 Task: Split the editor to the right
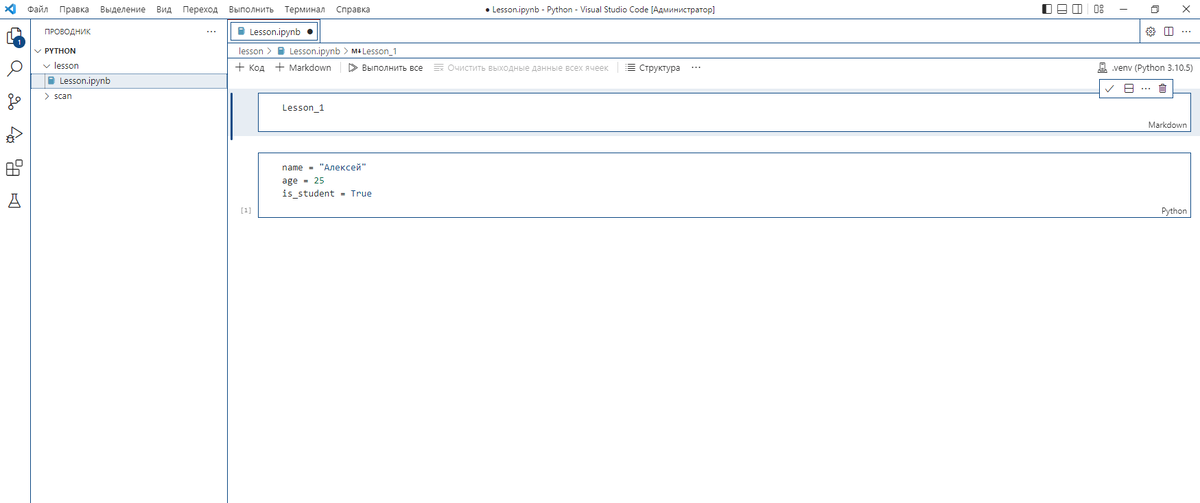[1168, 31]
